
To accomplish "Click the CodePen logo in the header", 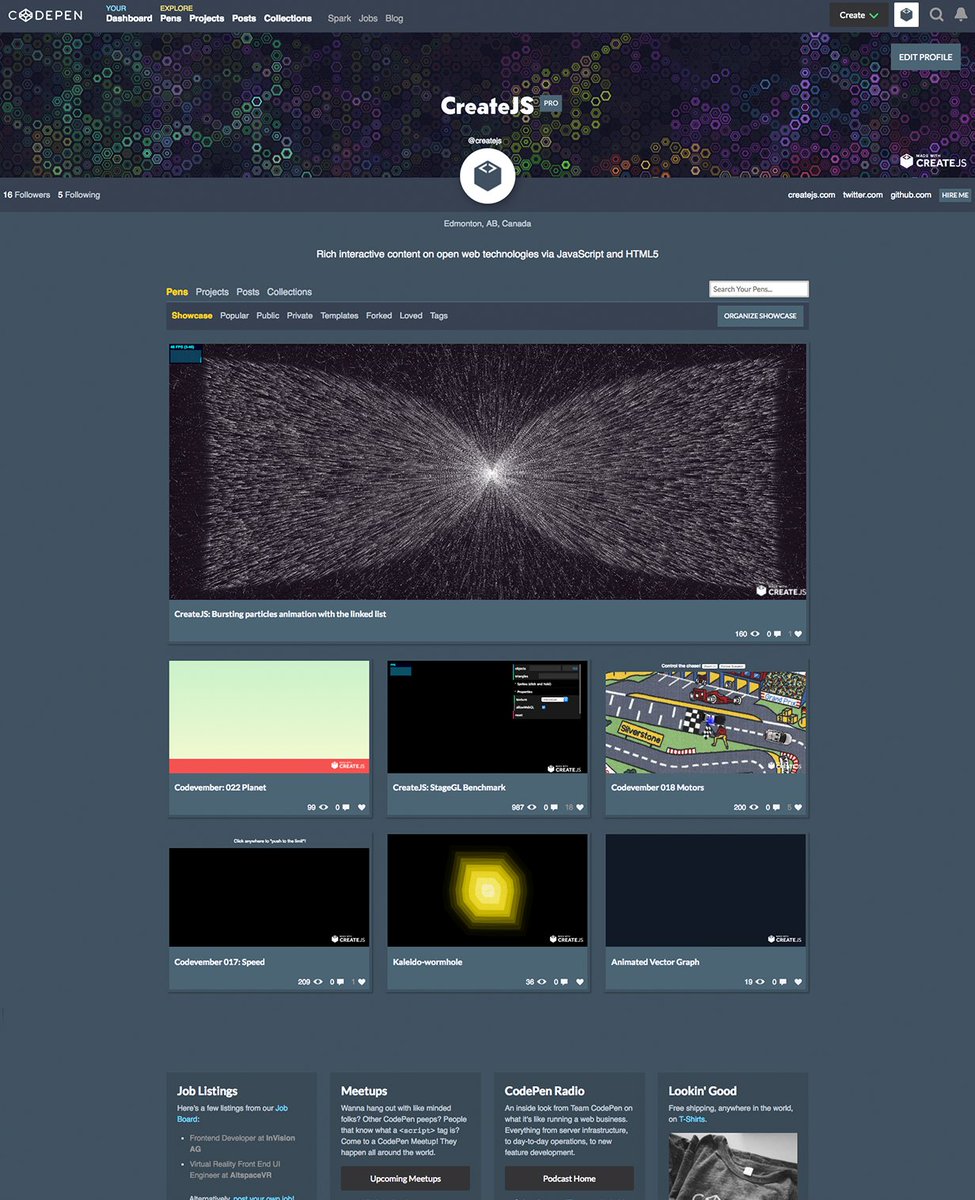I will point(47,16).
